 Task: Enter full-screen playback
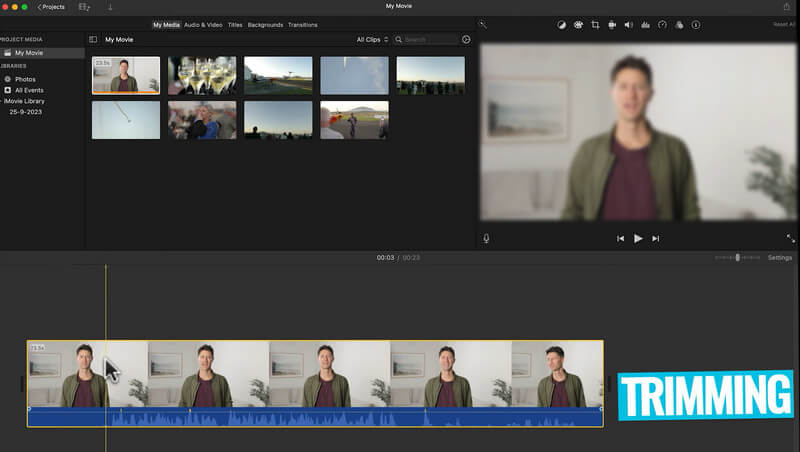tap(790, 238)
